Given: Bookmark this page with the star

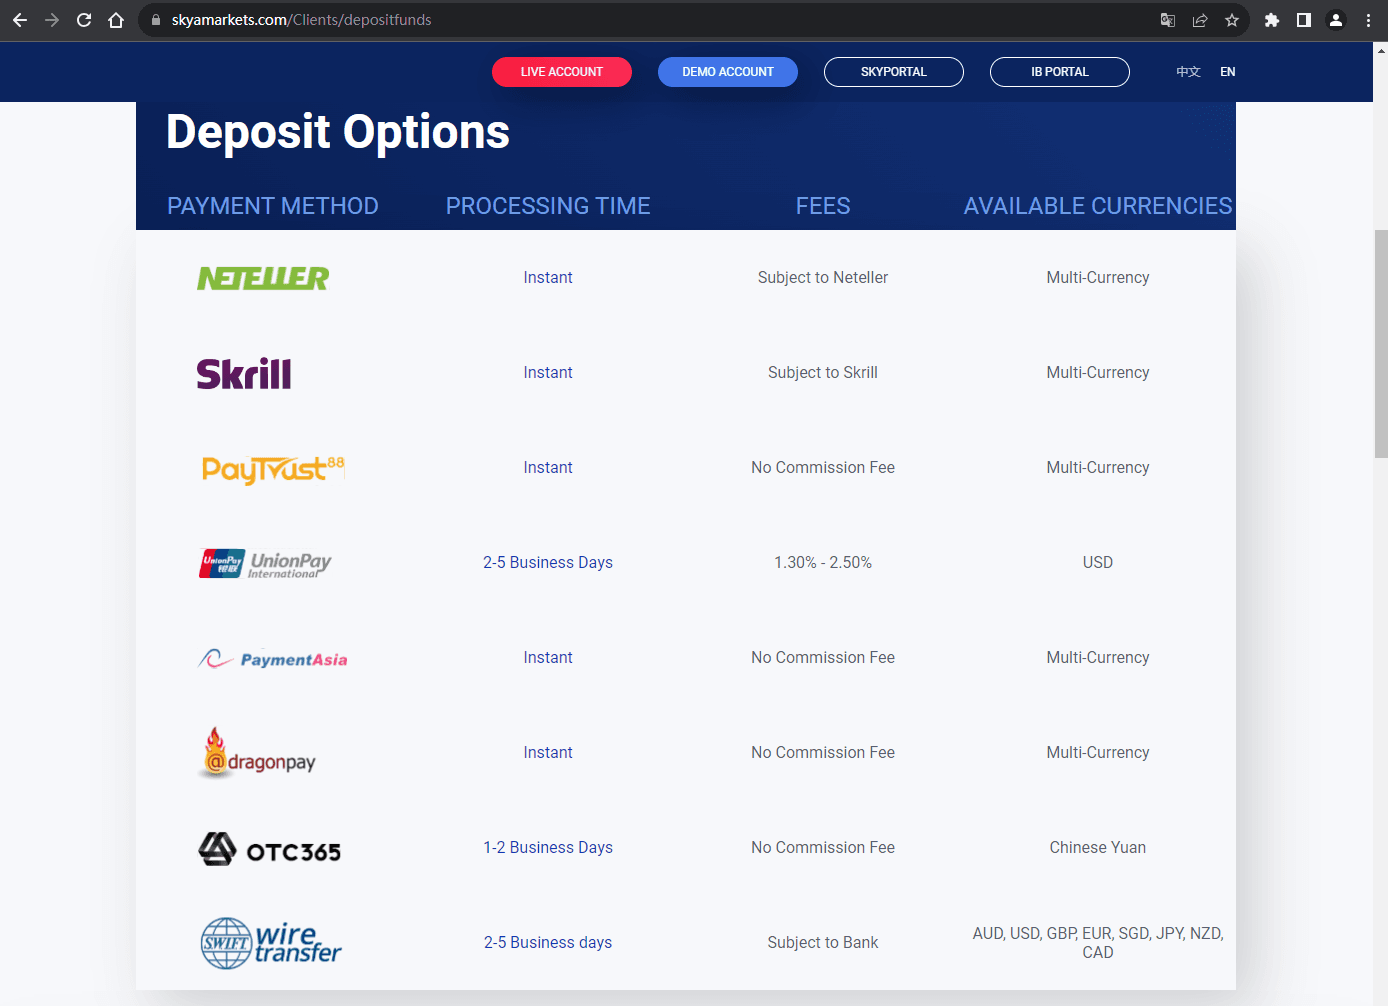Looking at the screenshot, I should coord(1232,20).
